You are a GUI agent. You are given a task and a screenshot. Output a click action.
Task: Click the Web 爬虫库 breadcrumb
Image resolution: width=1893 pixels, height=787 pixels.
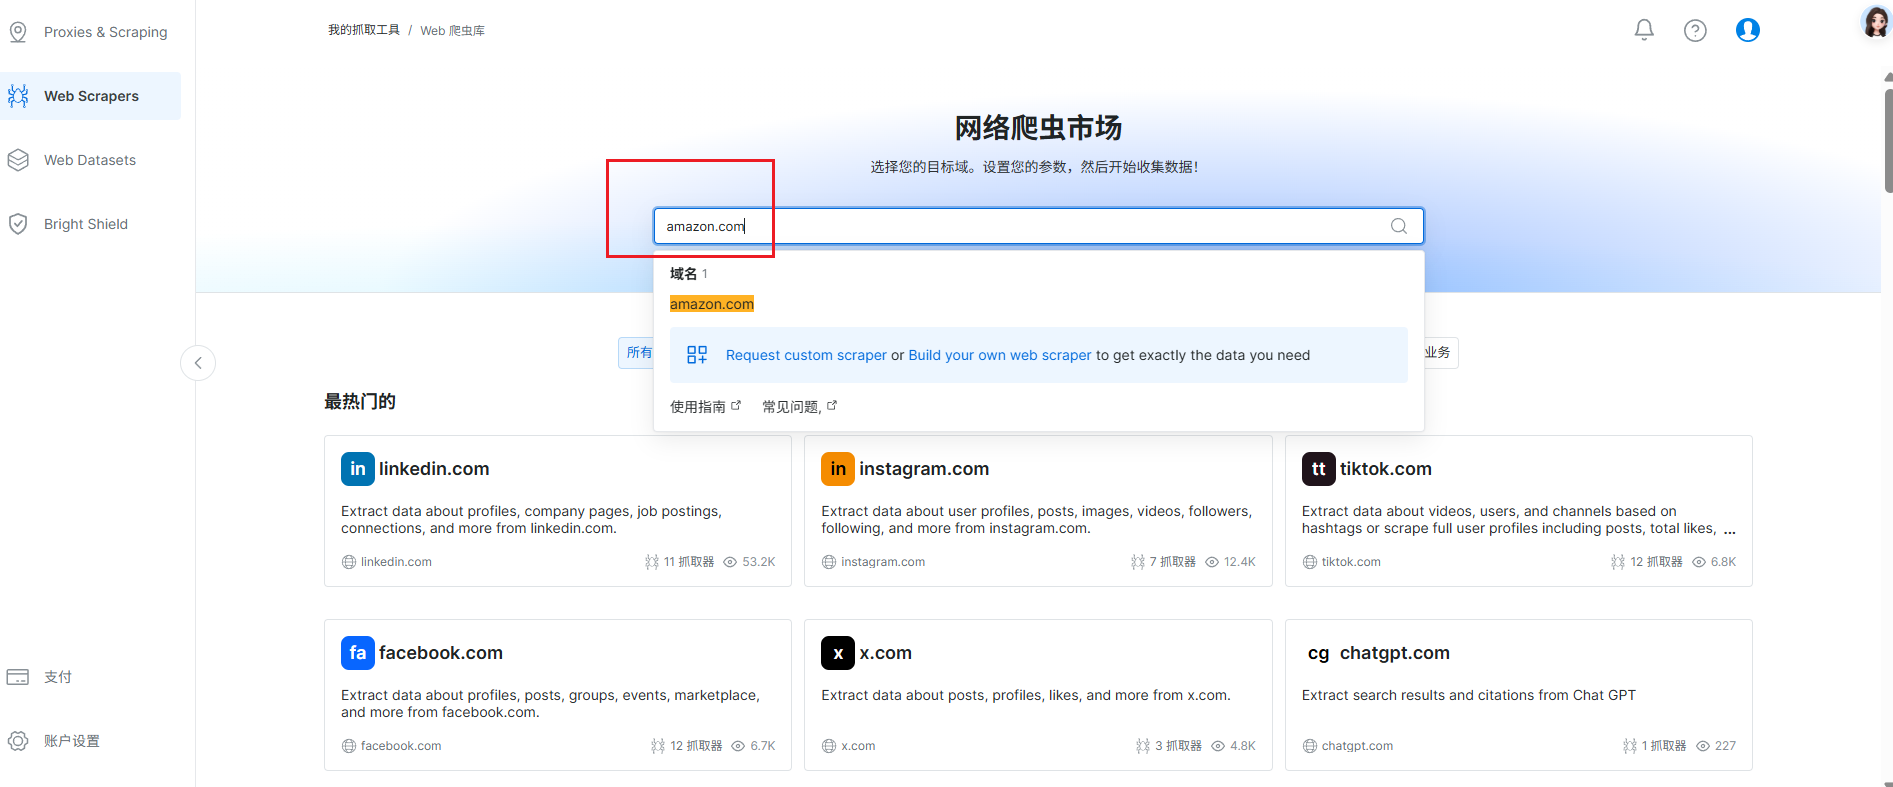pyautogui.click(x=452, y=31)
